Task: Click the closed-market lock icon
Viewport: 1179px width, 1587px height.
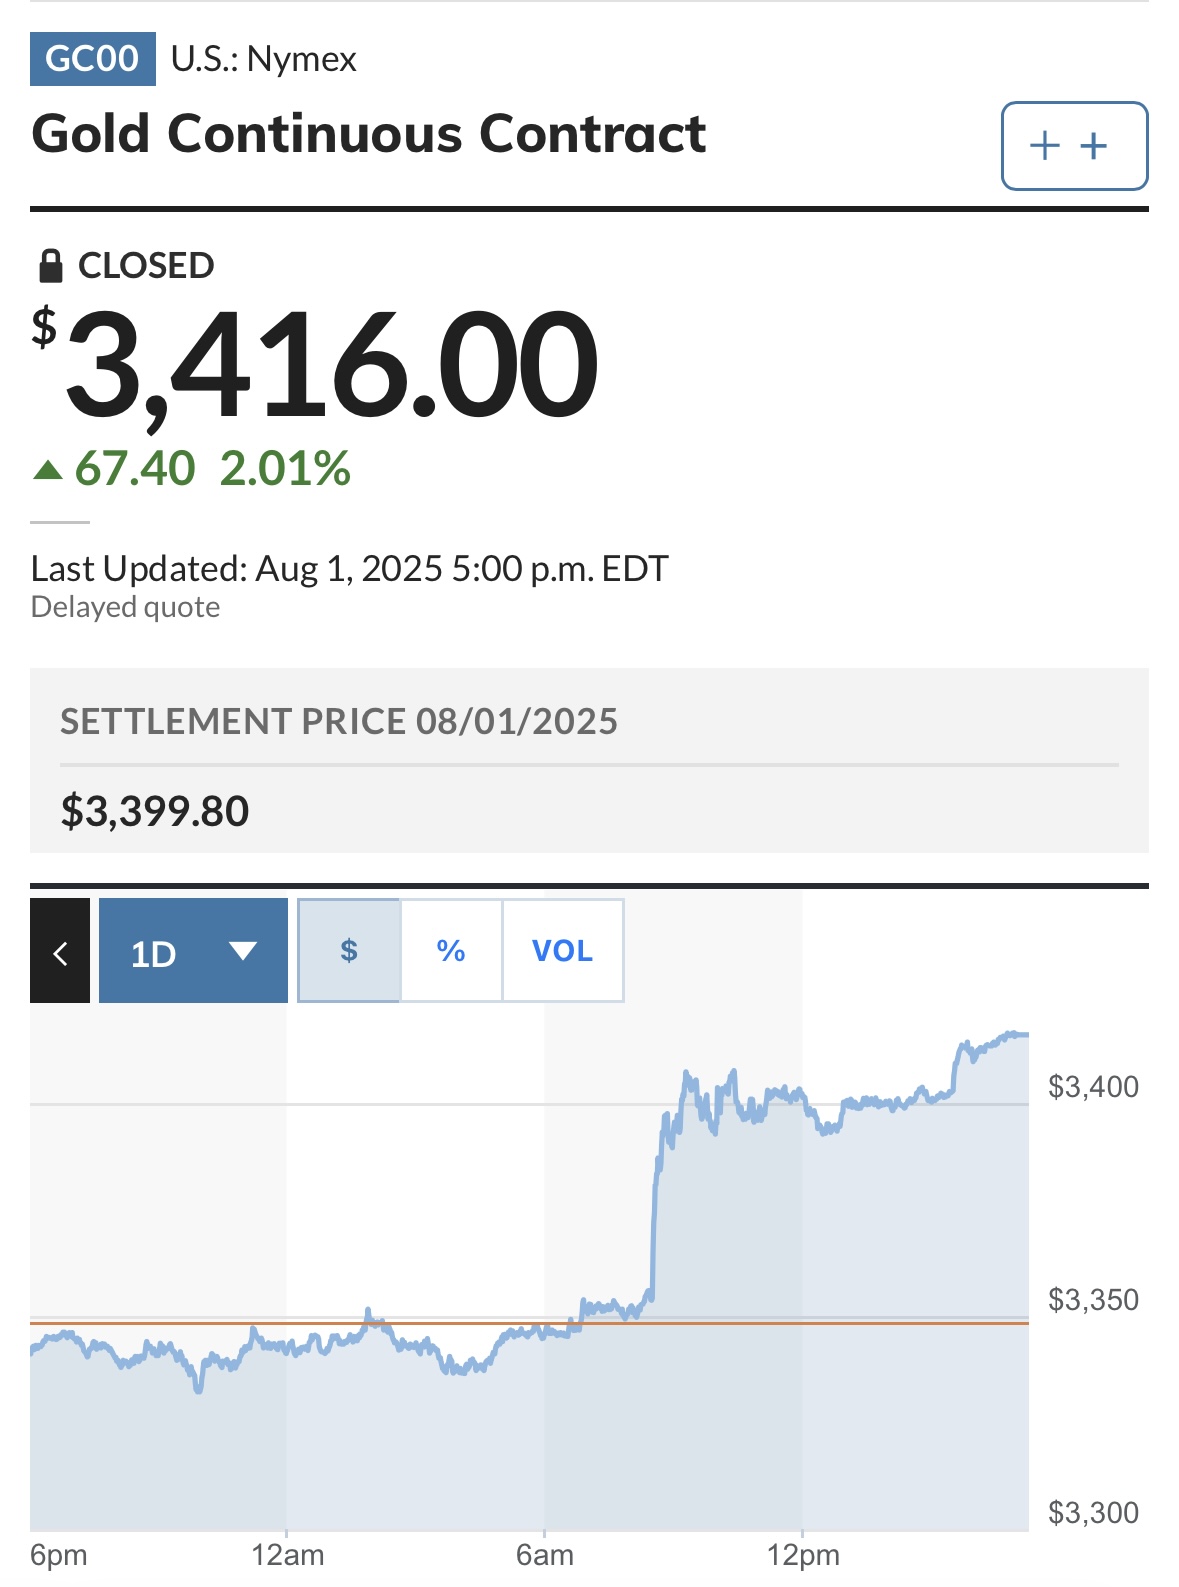Action: [x=50, y=266]
